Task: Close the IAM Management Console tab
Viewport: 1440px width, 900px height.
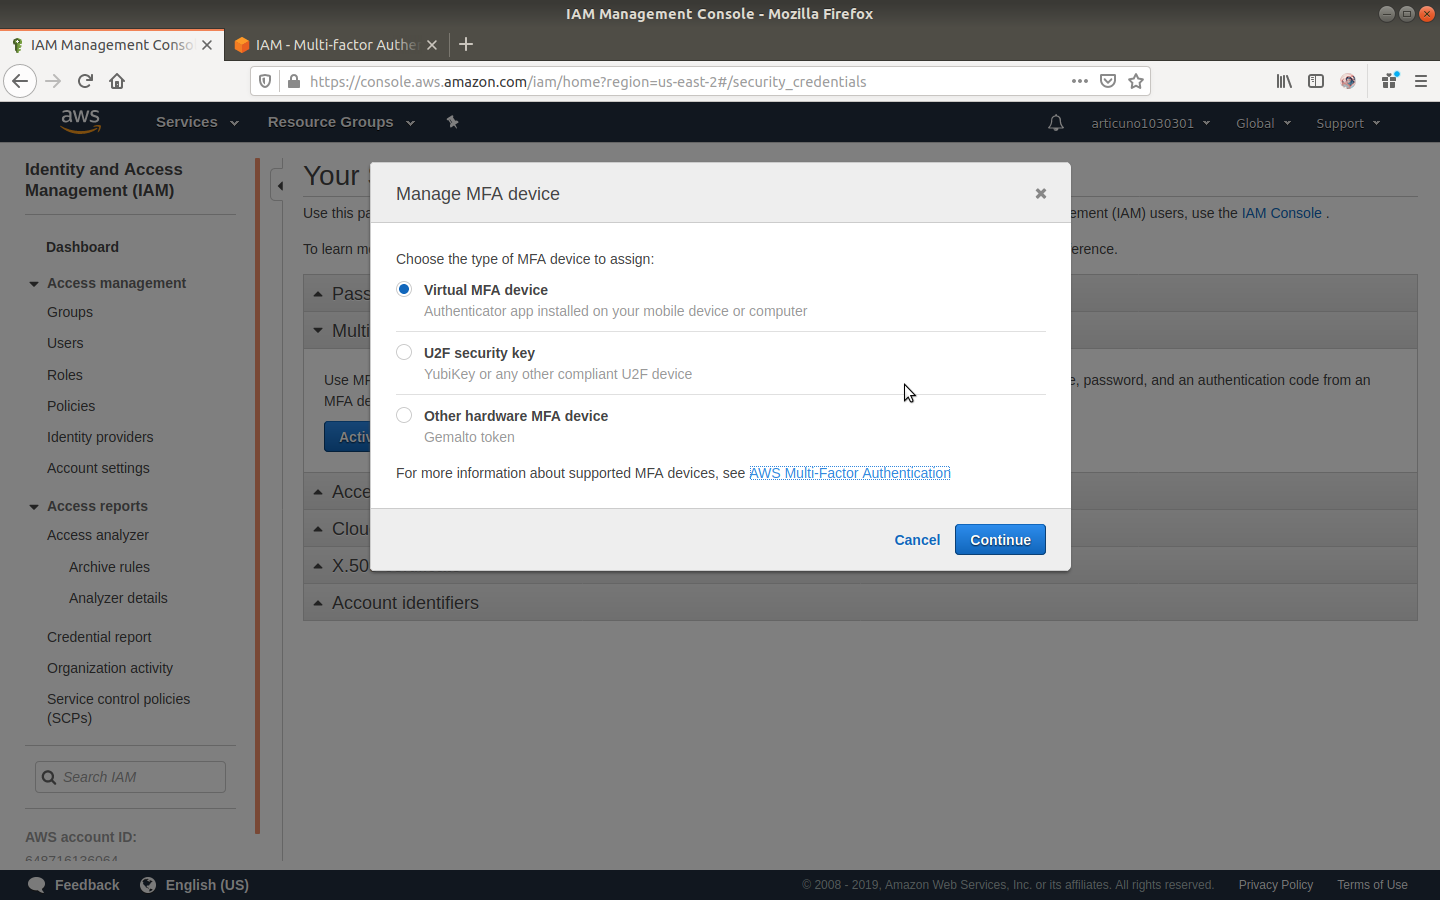Action: point(207,45)
